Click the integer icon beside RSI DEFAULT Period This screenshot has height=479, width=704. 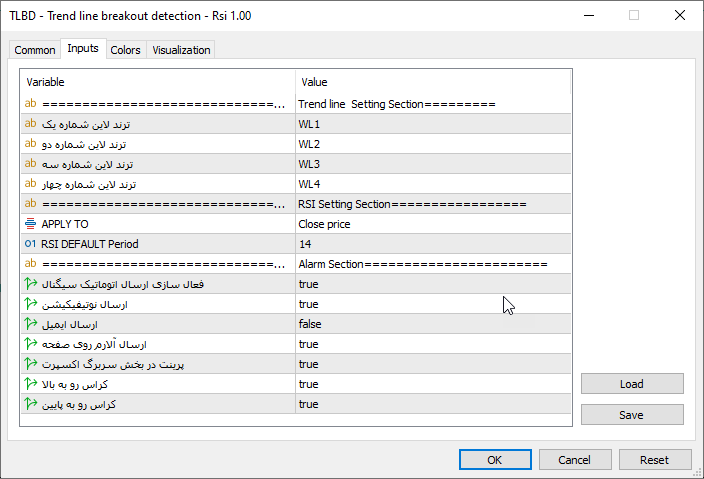(30, 244)
